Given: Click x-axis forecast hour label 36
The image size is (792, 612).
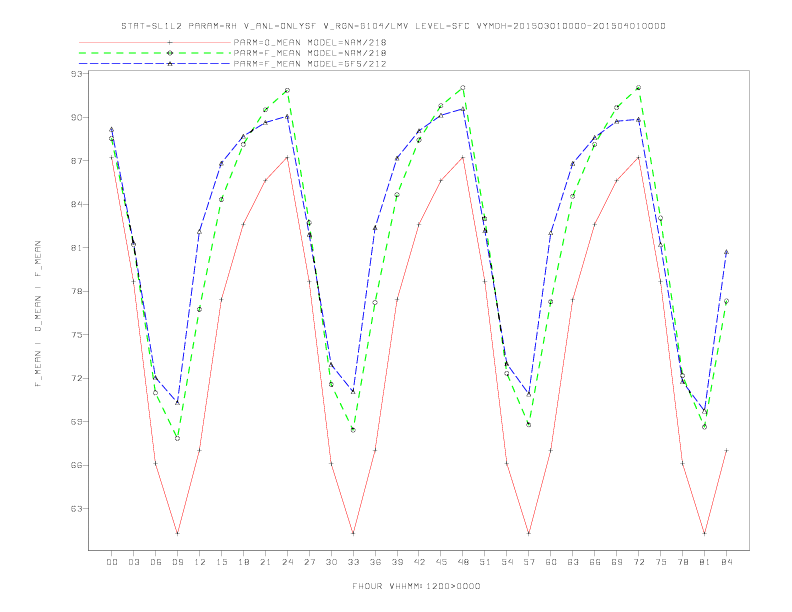Looking at the screenshot, I should click(x=375, y=562).
